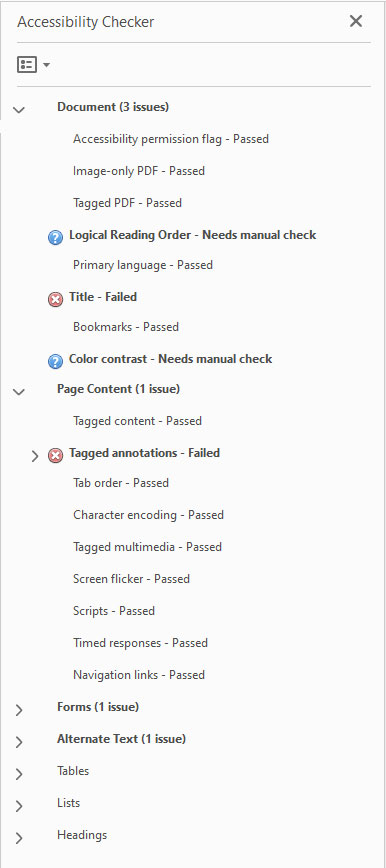The height and width of the screenshot is (868, 386).
Task: Expand the Alternate Text section
Action: coord(19,742)
